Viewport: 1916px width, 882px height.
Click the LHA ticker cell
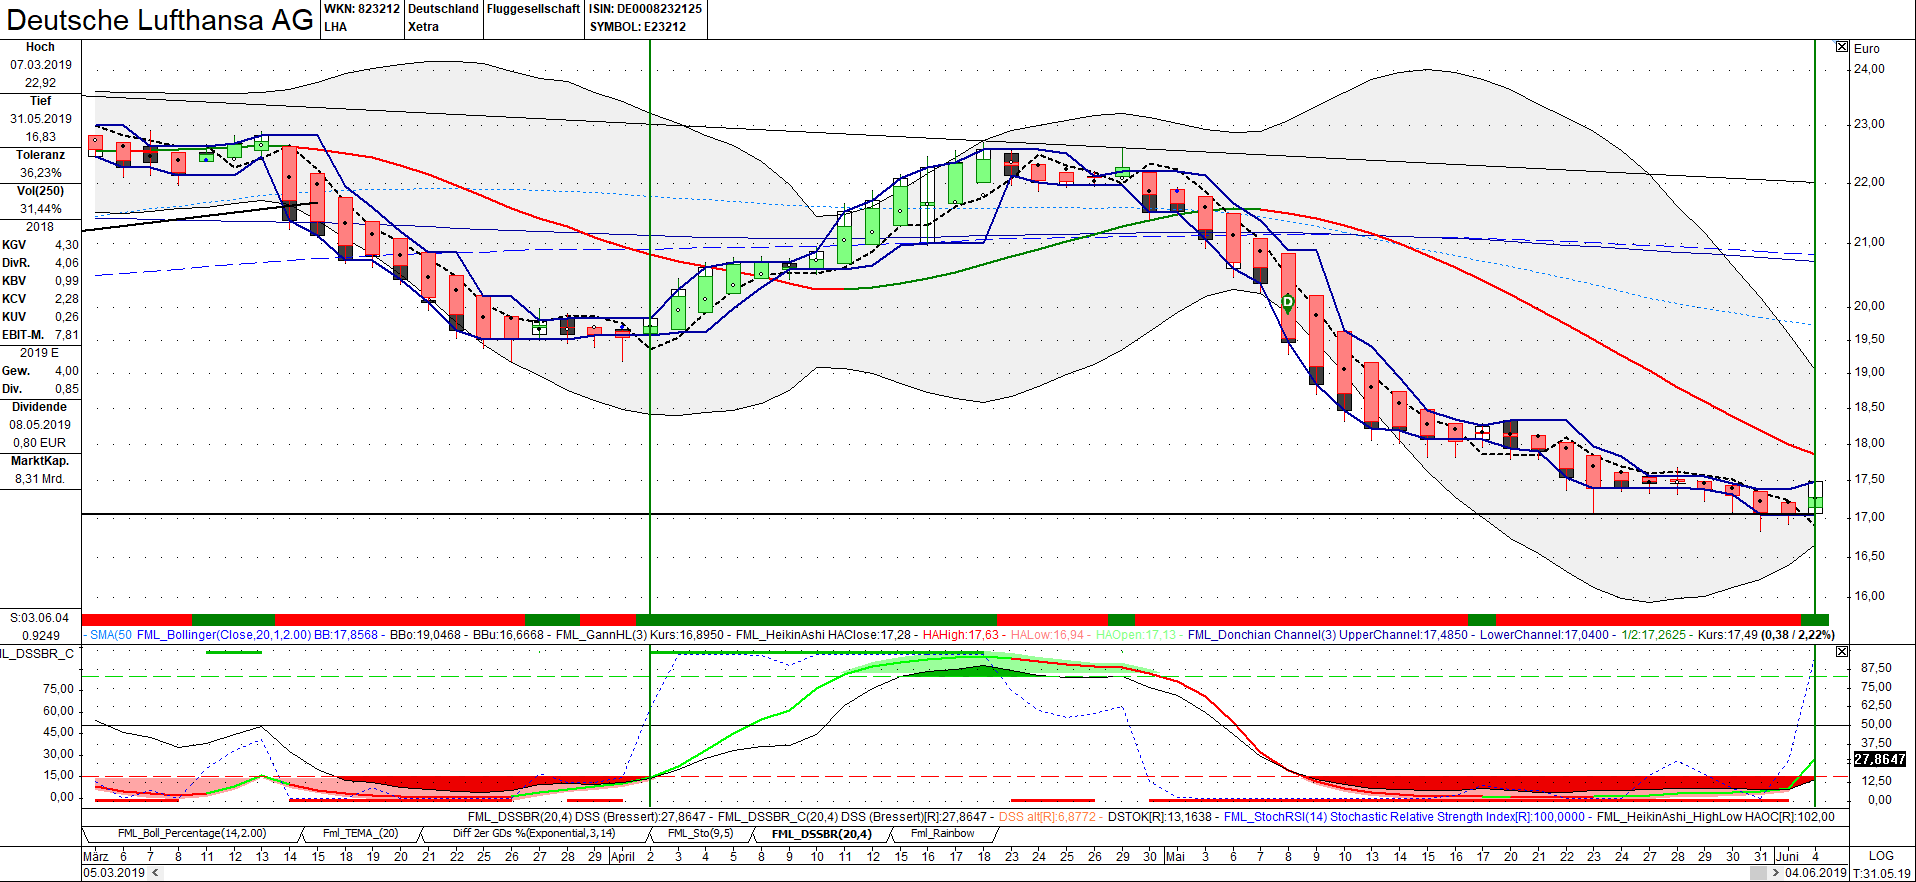coord(336,26)
